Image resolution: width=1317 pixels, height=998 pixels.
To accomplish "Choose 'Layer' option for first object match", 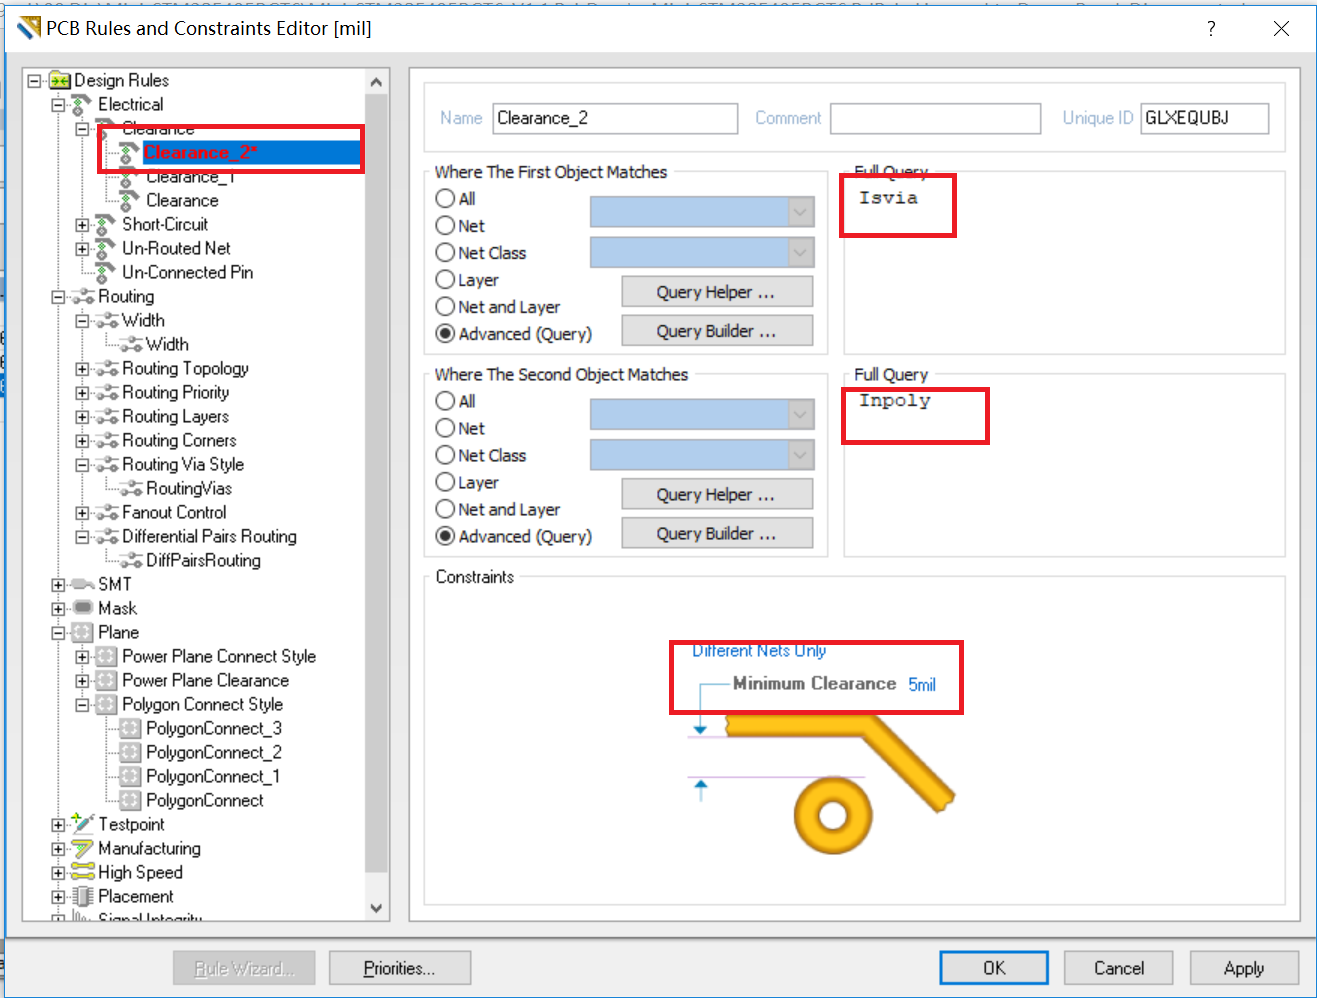I will point(446,280).
